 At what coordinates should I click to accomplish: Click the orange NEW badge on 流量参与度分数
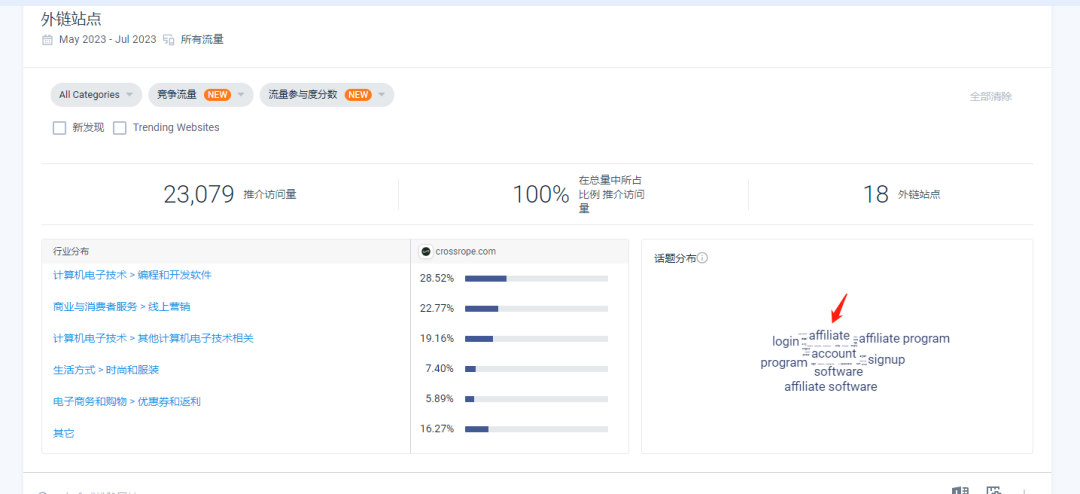click(358, 95)
